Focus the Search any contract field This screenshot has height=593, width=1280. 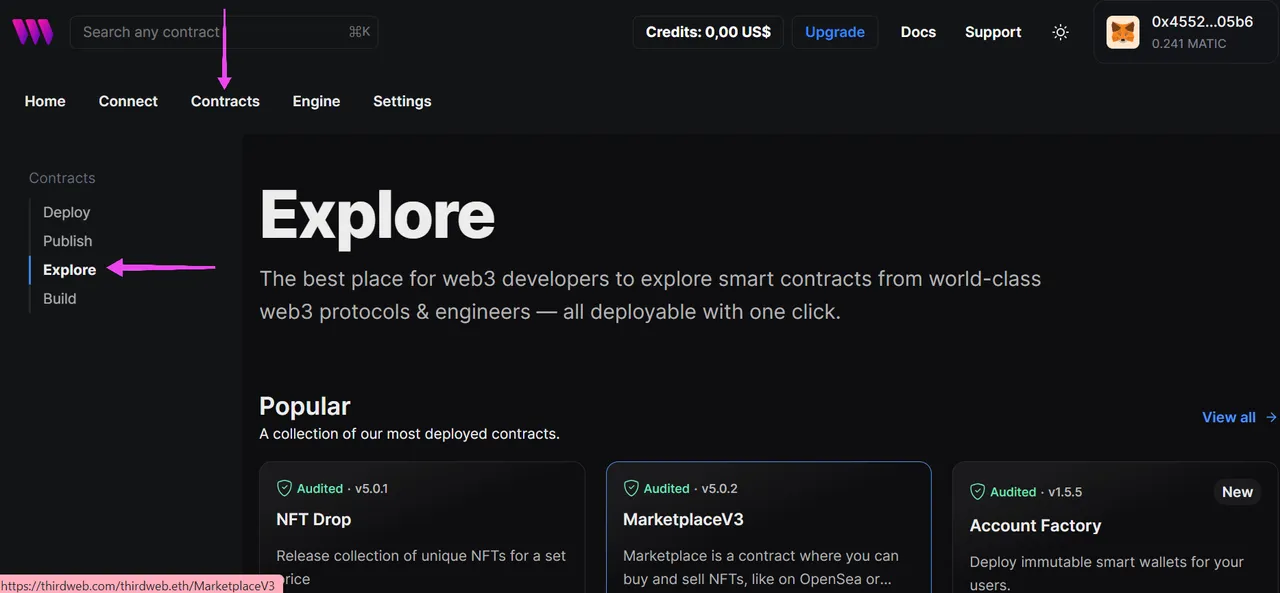[224, 32]
